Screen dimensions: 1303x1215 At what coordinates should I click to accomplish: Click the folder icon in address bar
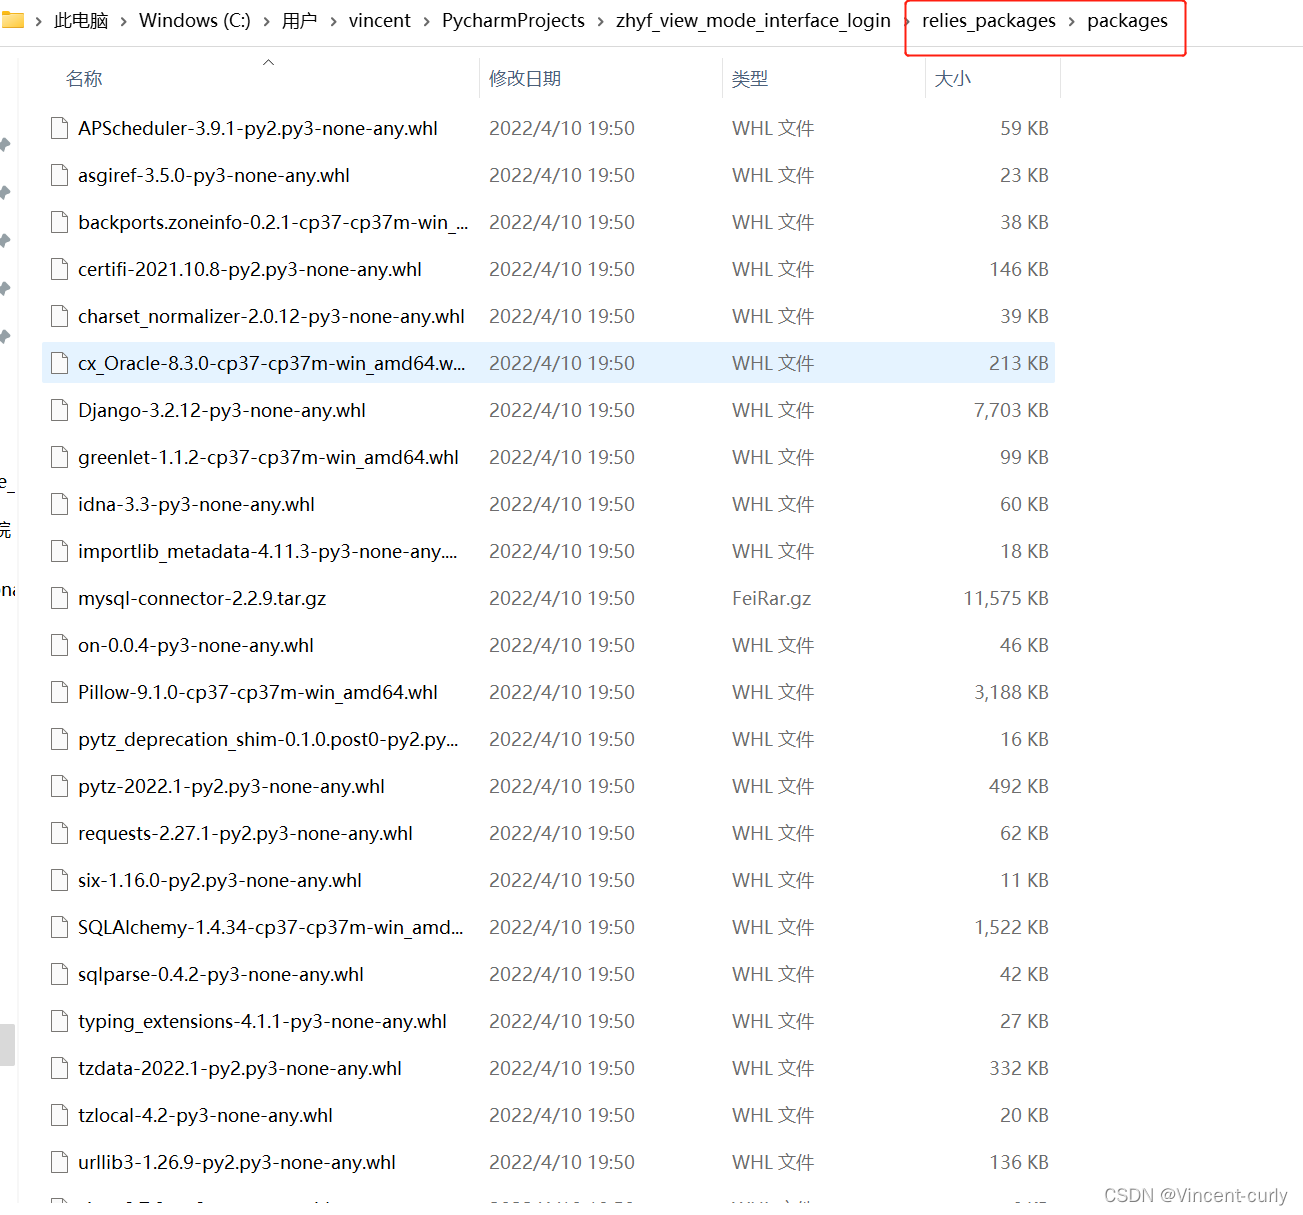[x=12, y=20]
